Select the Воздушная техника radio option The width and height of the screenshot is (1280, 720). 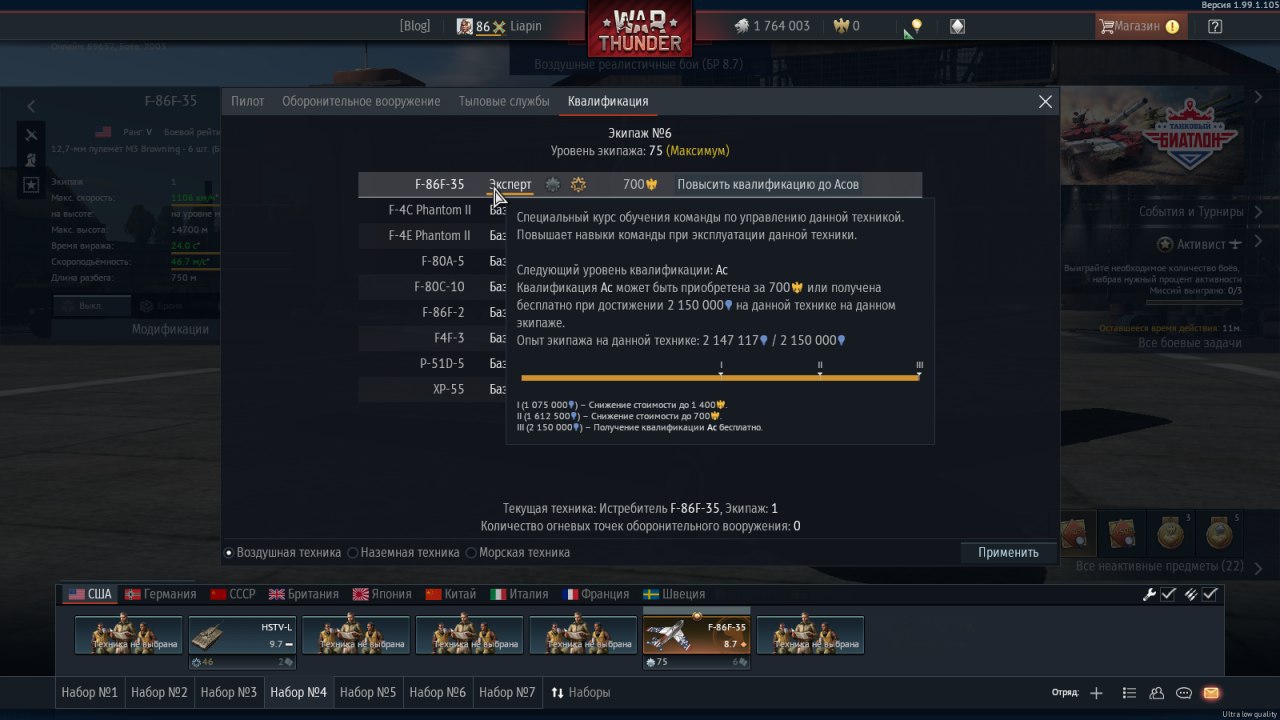point(283,552)
